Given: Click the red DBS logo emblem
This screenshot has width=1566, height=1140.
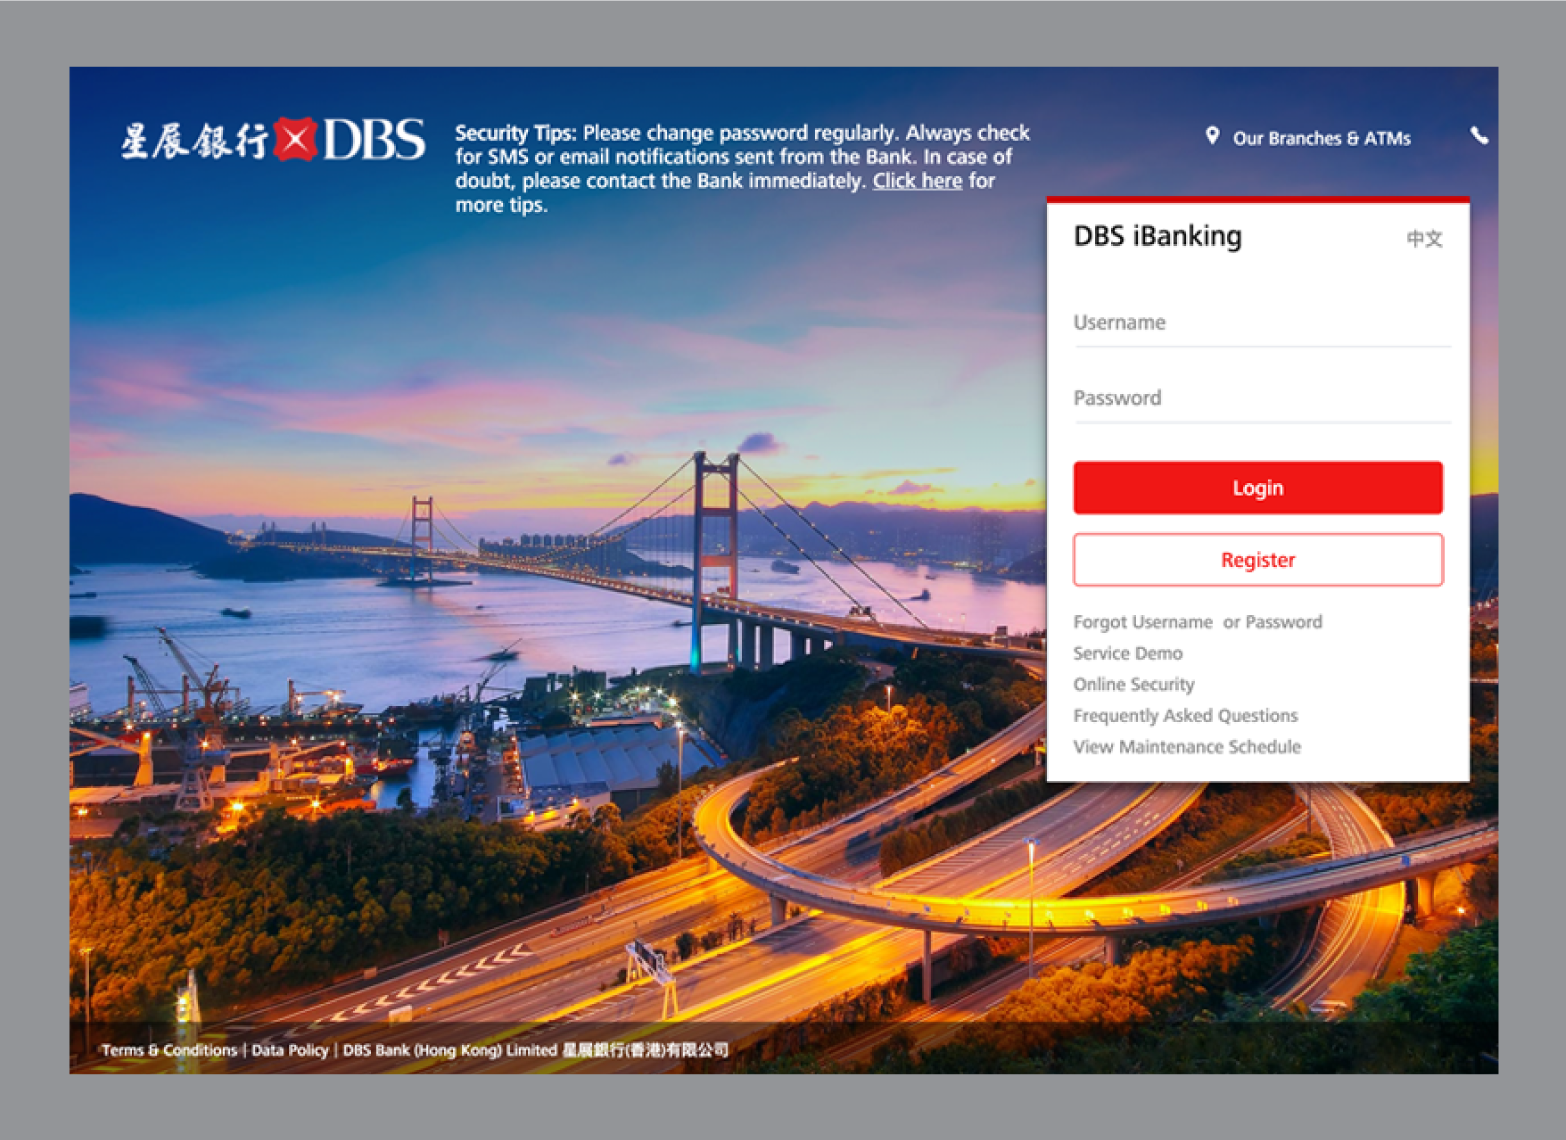Looking at the screenshot, I should click(x=295, y=140).
